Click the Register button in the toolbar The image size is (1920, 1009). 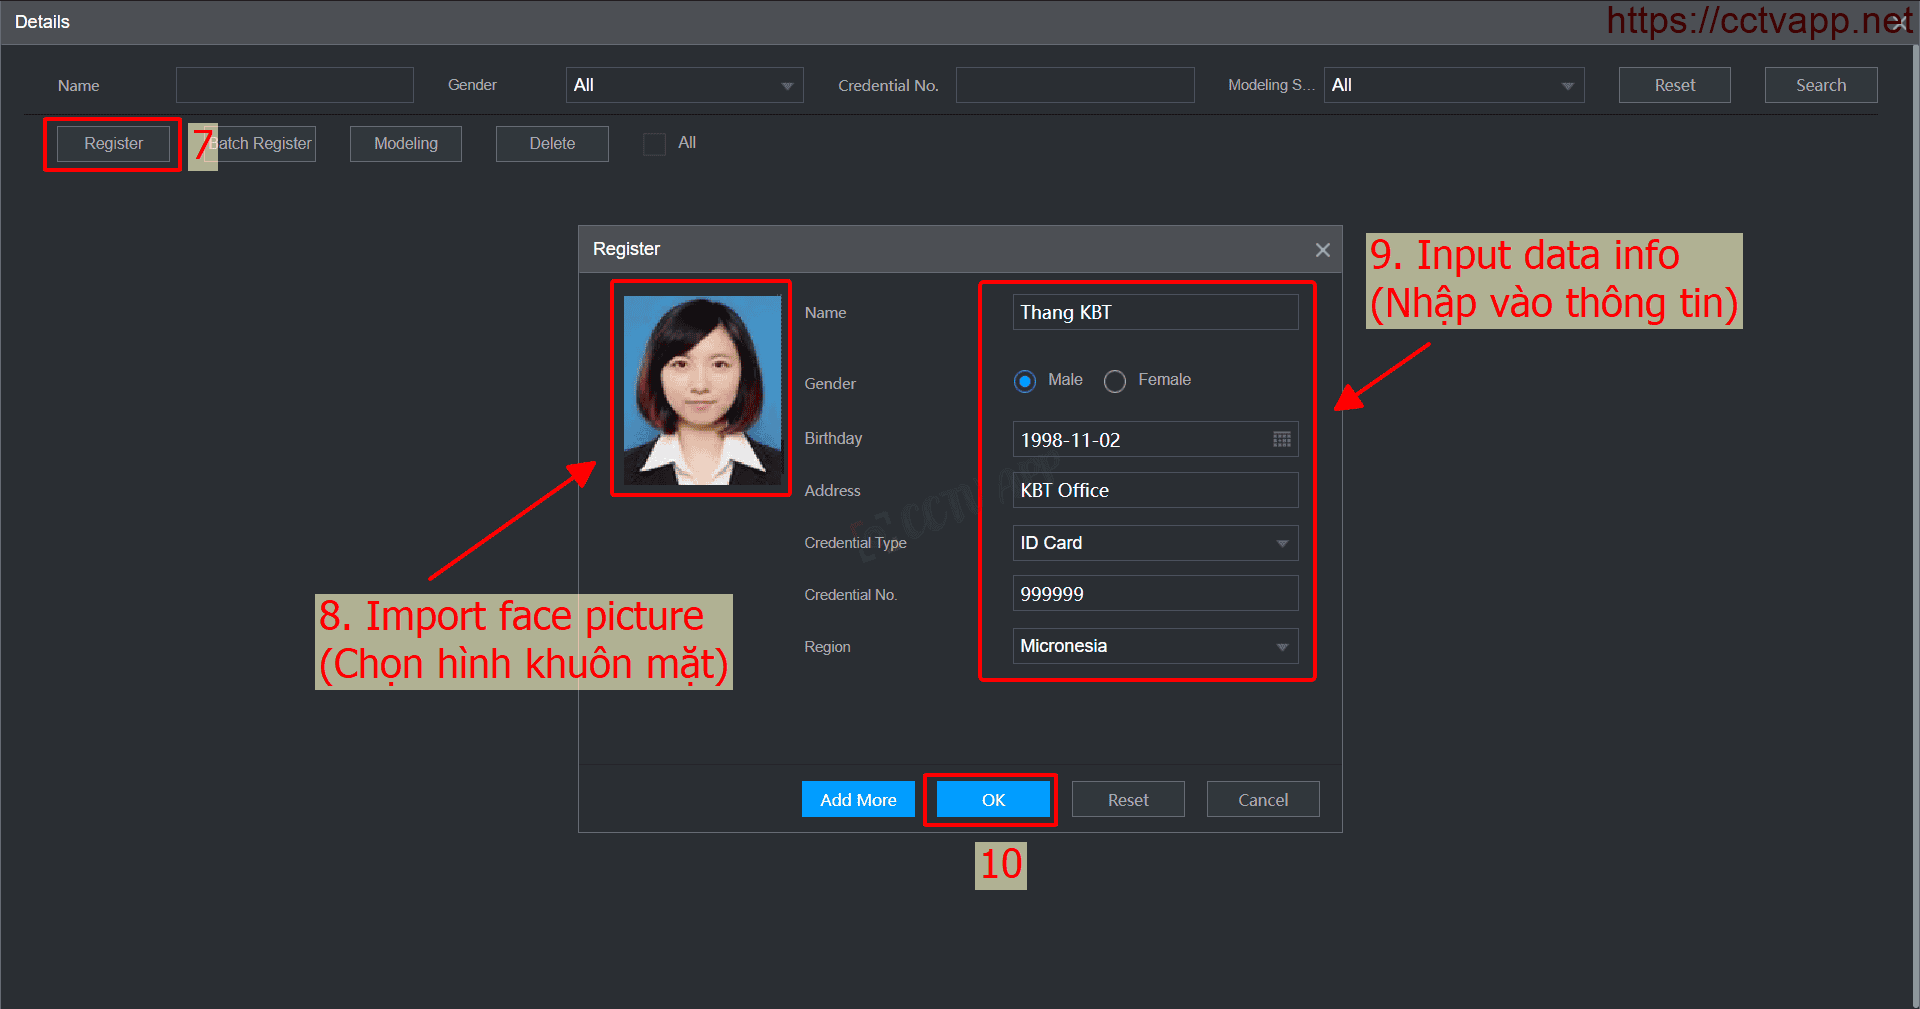point(113,144)
